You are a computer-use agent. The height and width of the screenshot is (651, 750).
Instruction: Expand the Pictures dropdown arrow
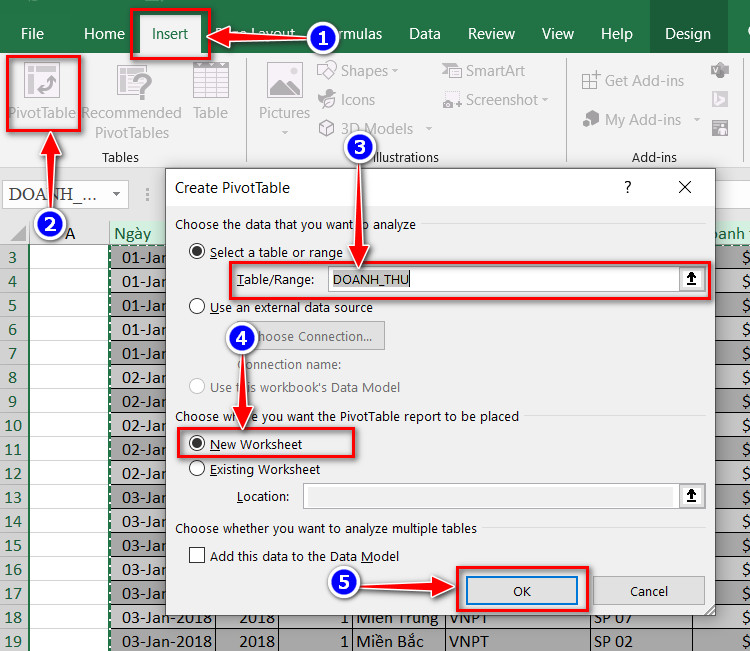tap(285, 132)
